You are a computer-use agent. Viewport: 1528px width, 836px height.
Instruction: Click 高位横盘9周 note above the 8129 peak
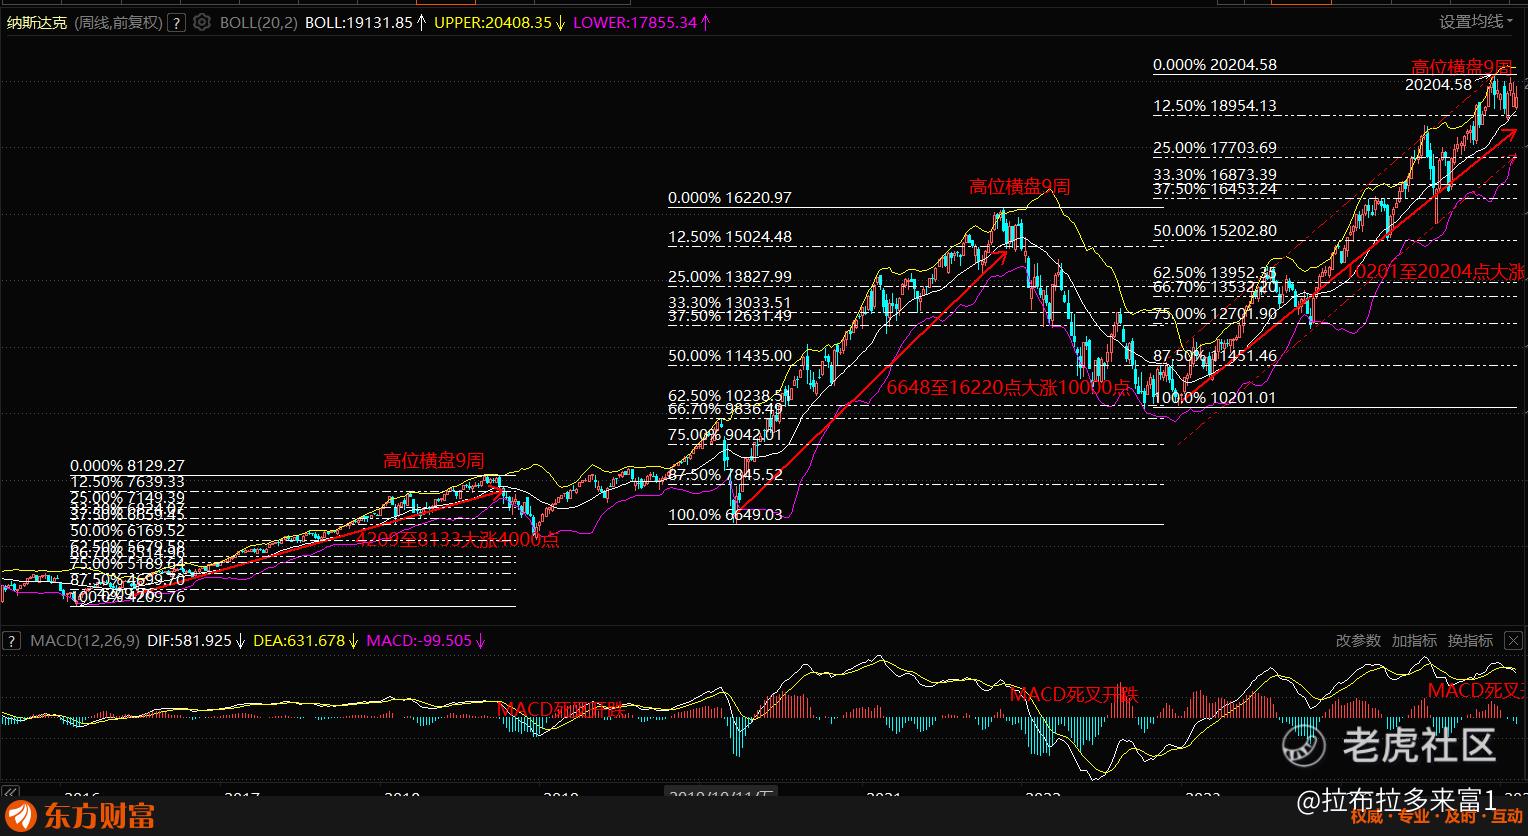434,460
